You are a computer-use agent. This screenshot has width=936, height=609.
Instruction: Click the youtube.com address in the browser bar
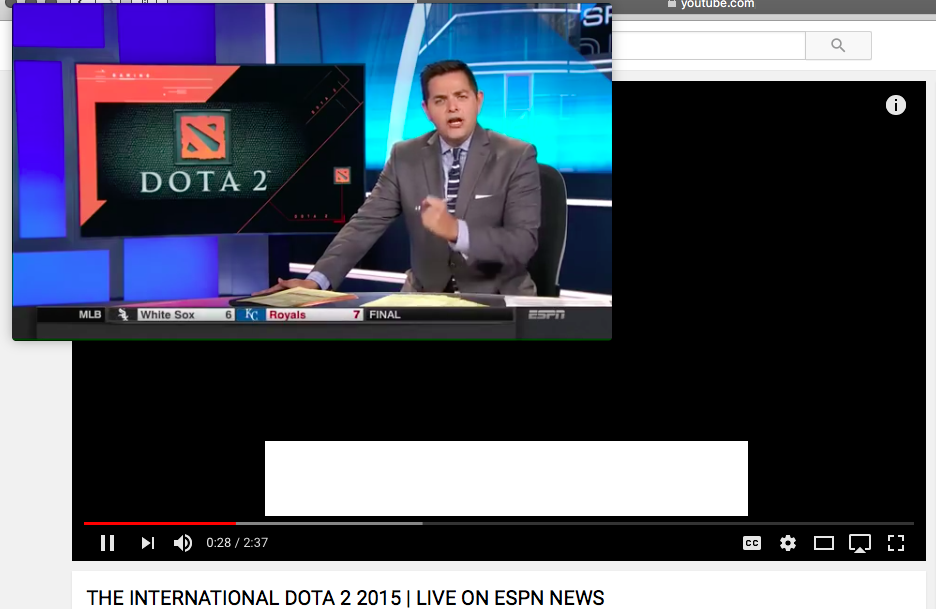pos(717,4)
